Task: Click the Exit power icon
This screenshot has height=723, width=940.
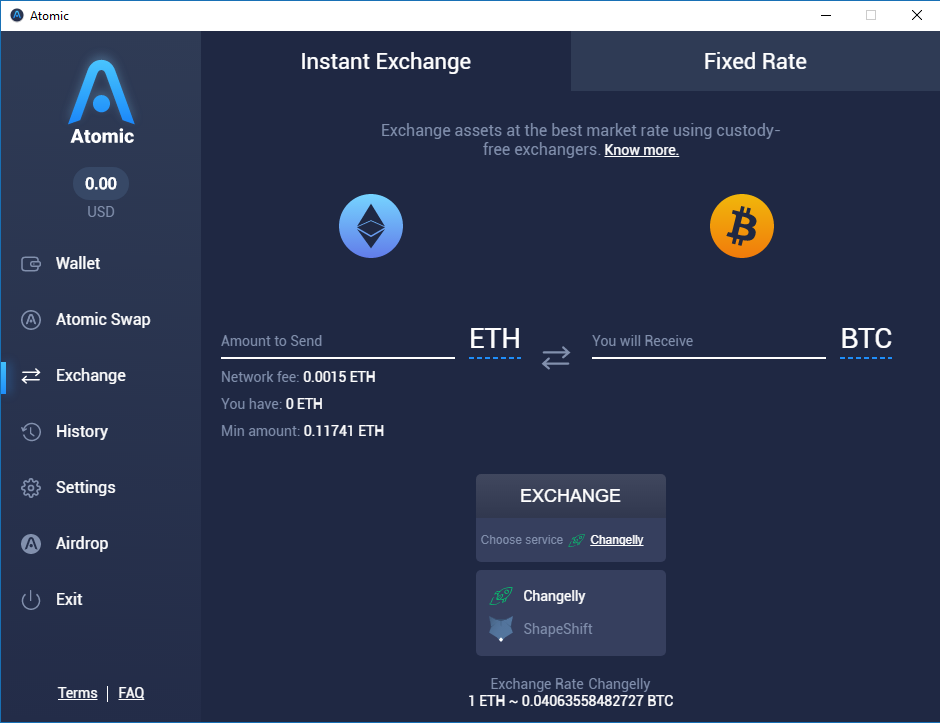Action: 31,600
